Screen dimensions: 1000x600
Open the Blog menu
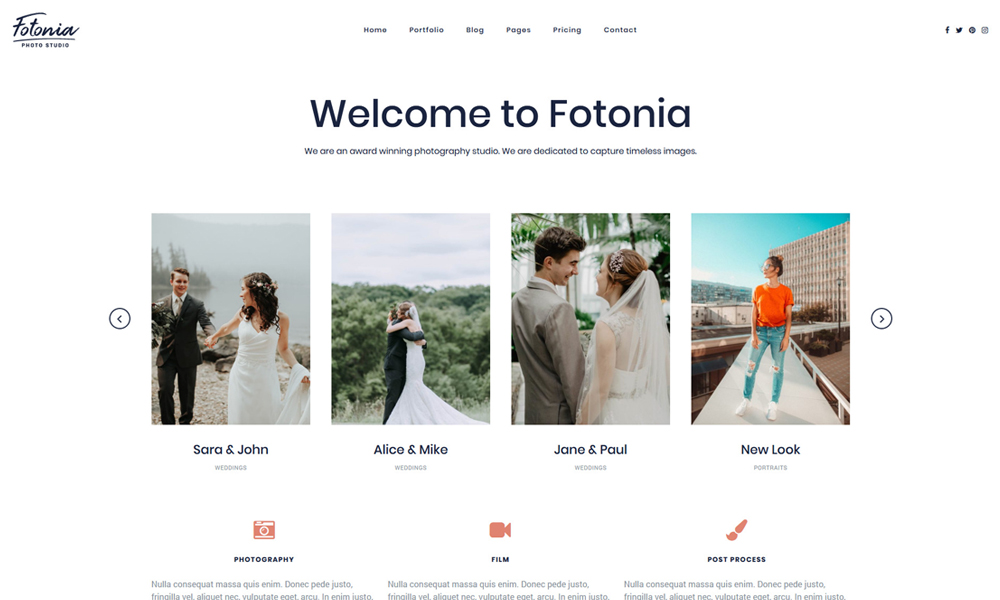(474, 30)
